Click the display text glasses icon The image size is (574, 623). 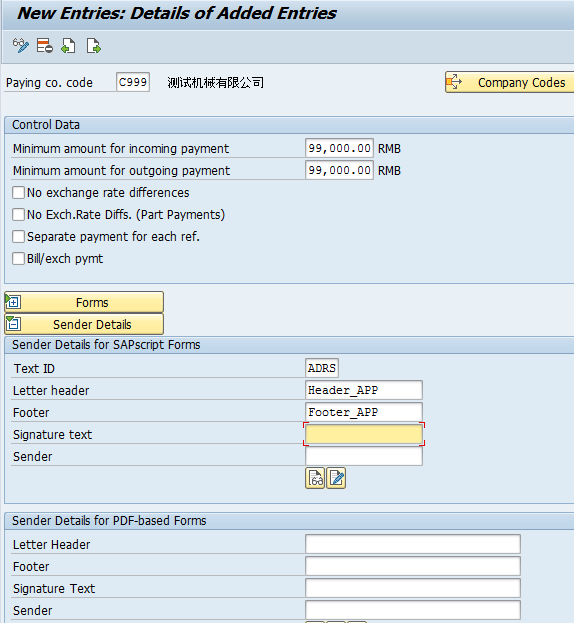(315, 478)
